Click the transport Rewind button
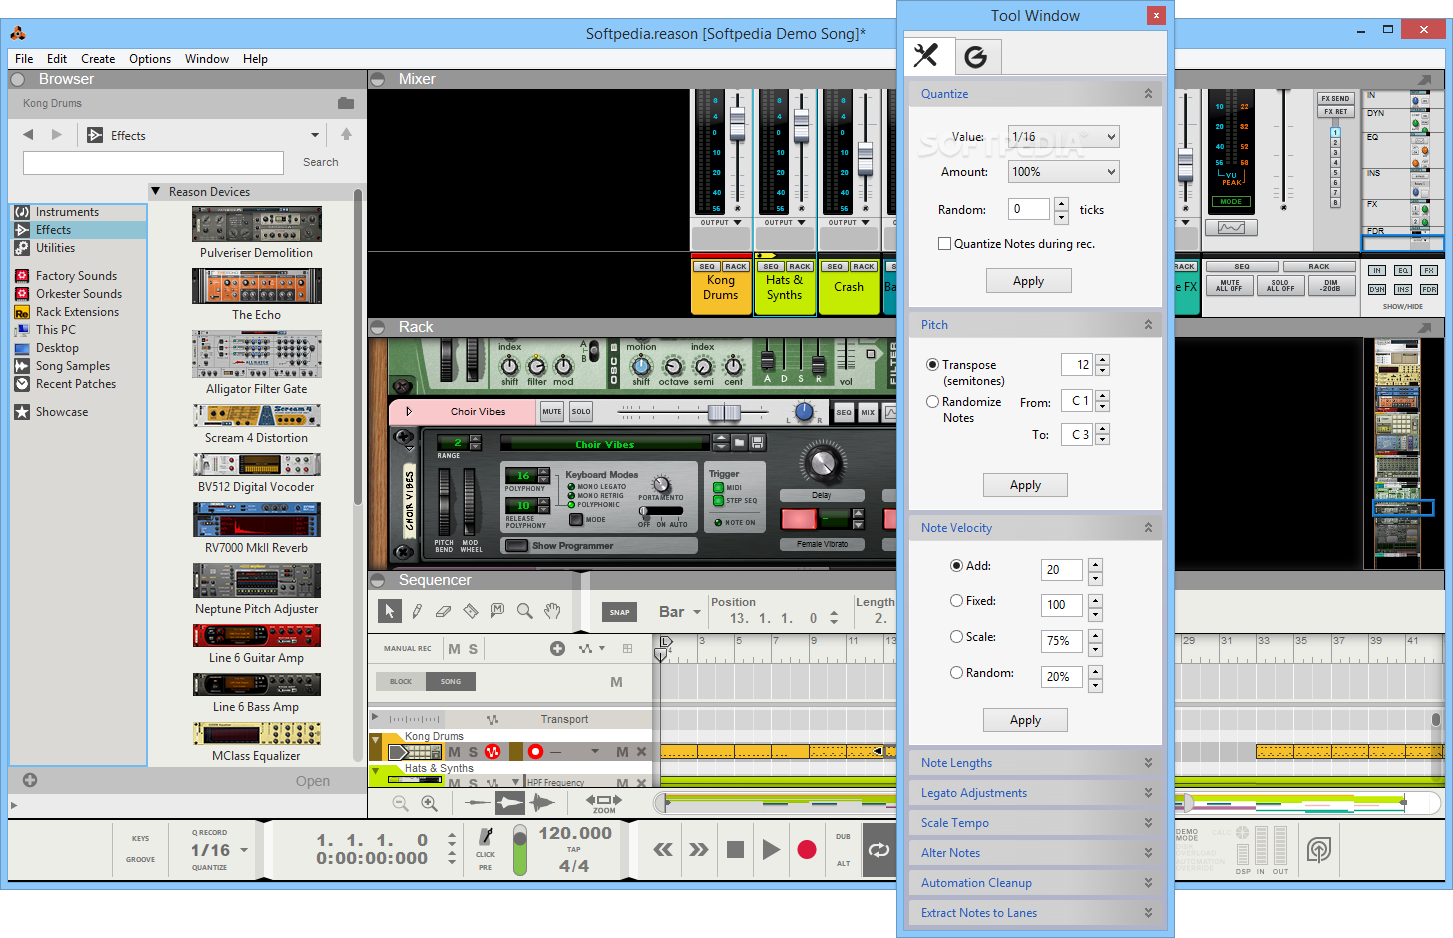Viewport: 1453px width, 938px height. (663, 850)
